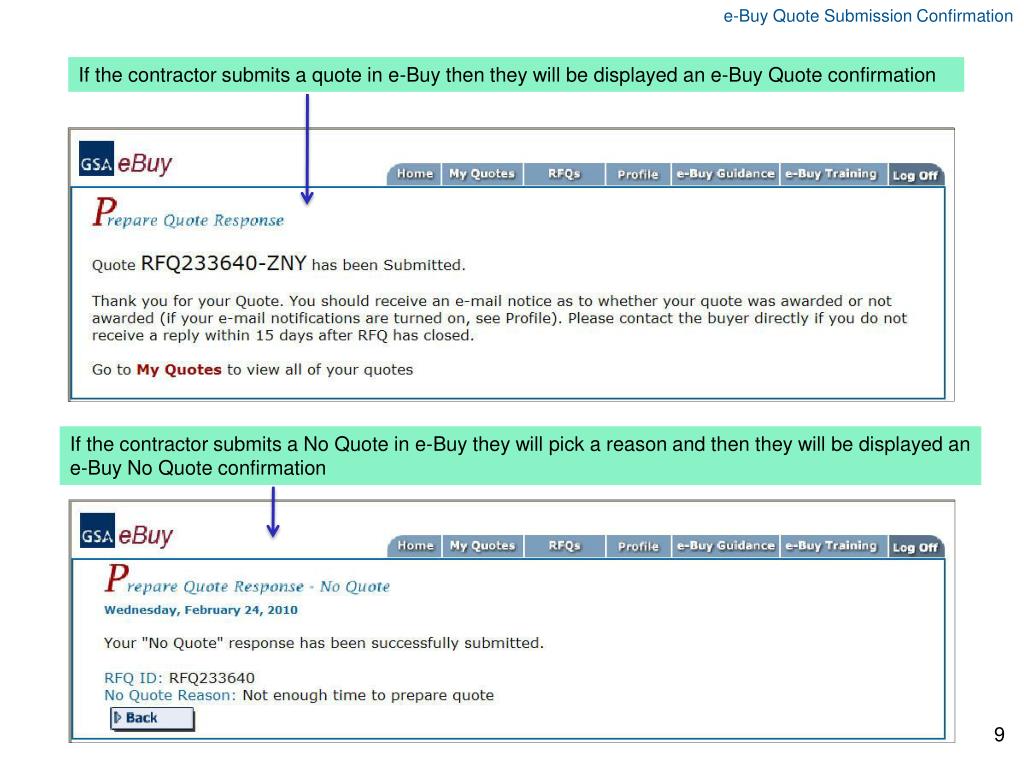Click Prepare Quote Response - No Quote heading
The width and height of the screenshot is (1024, 768).
pos(247,579)
